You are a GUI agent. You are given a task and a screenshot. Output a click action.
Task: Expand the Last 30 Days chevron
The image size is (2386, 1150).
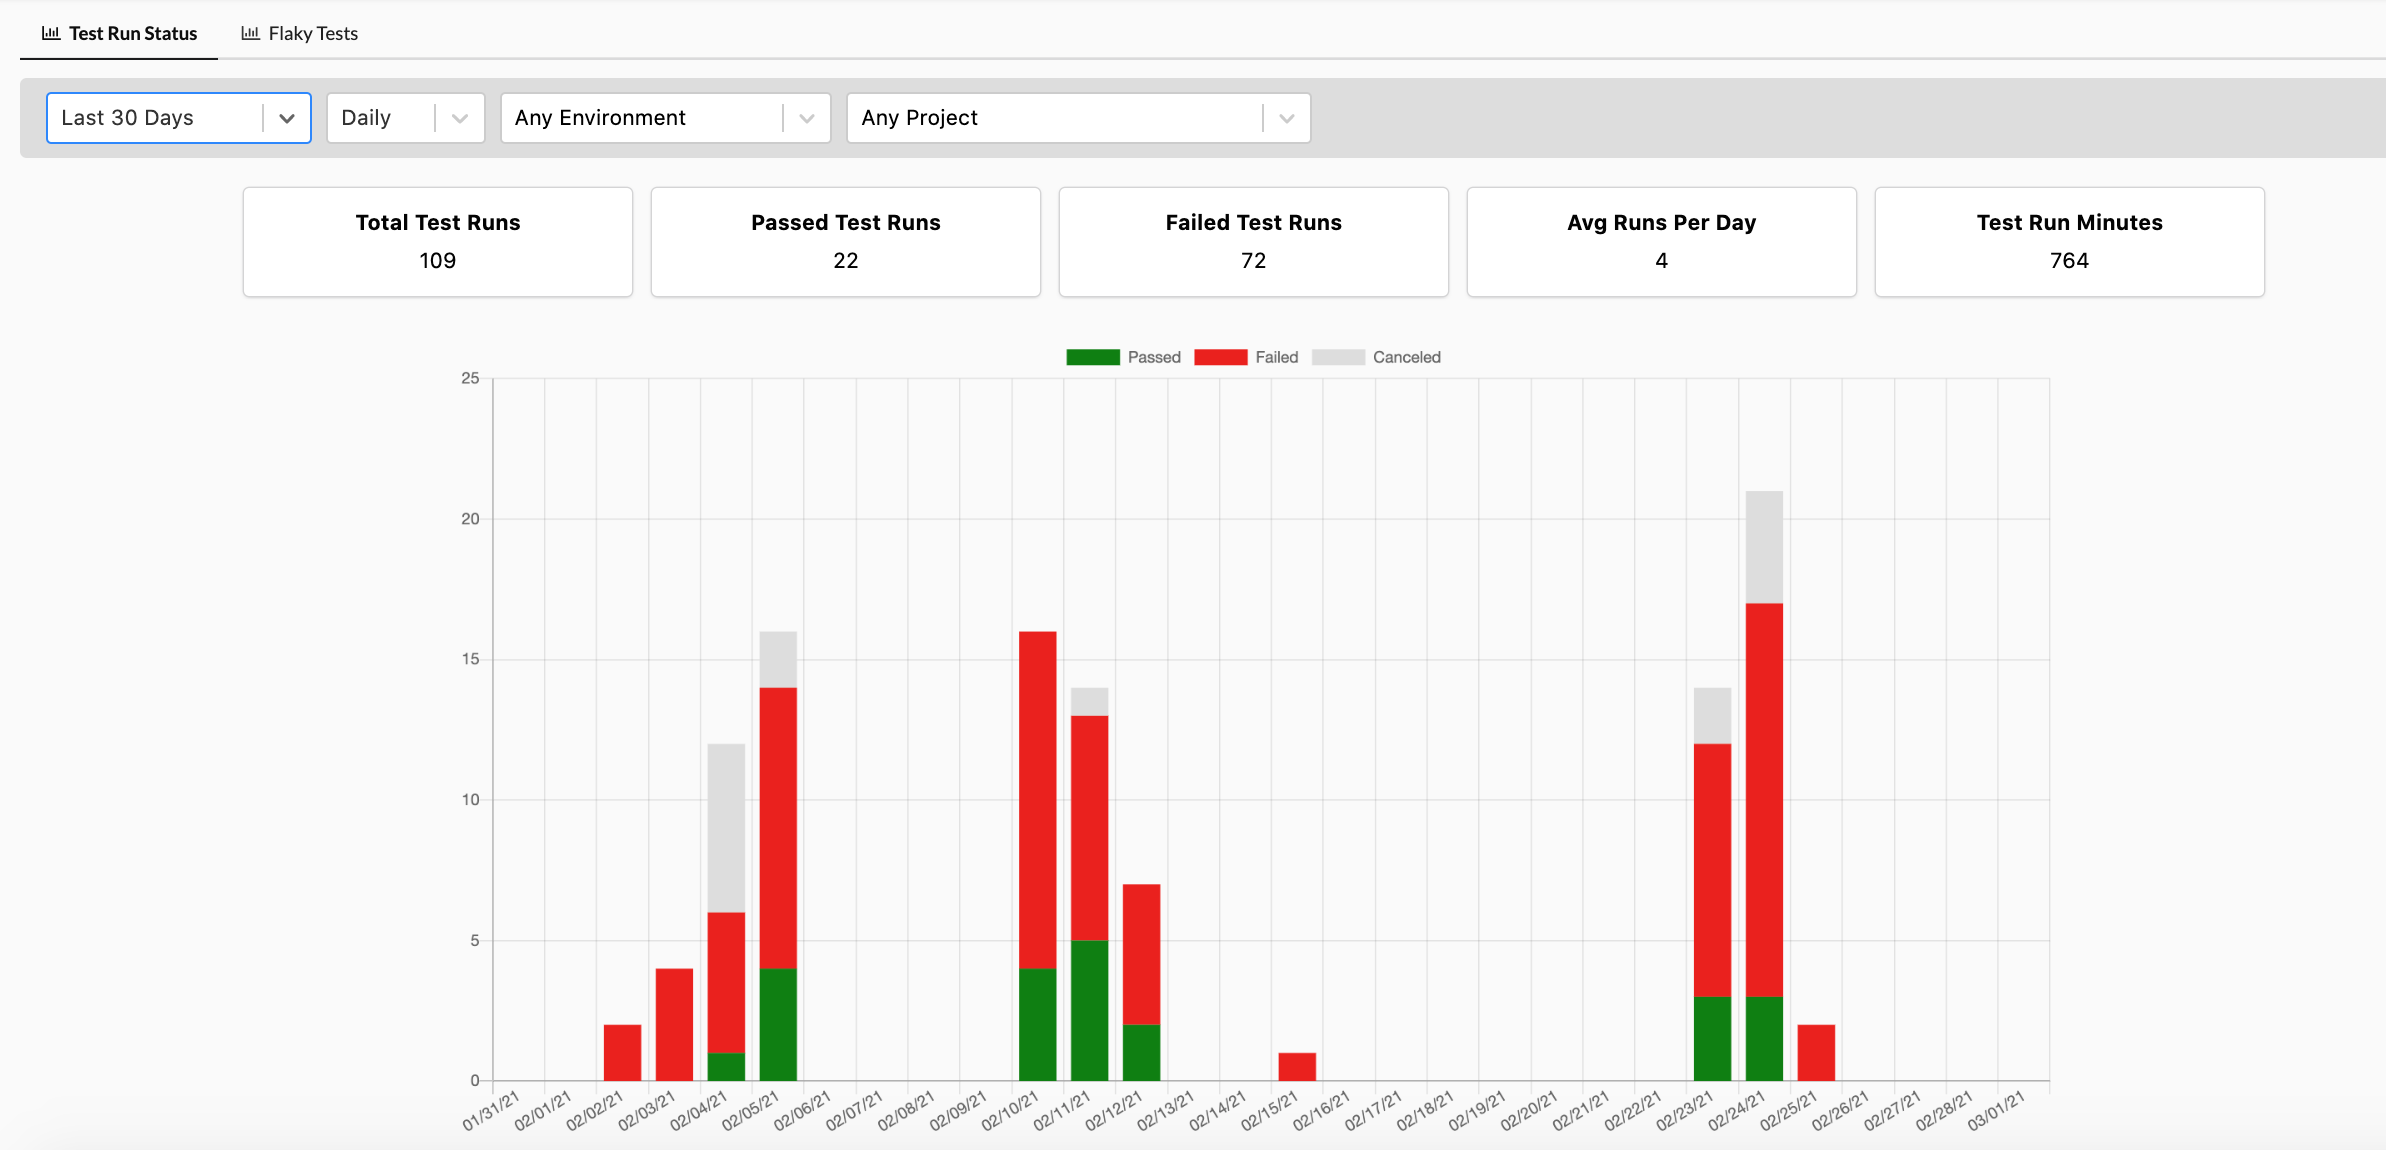point(287,118)
